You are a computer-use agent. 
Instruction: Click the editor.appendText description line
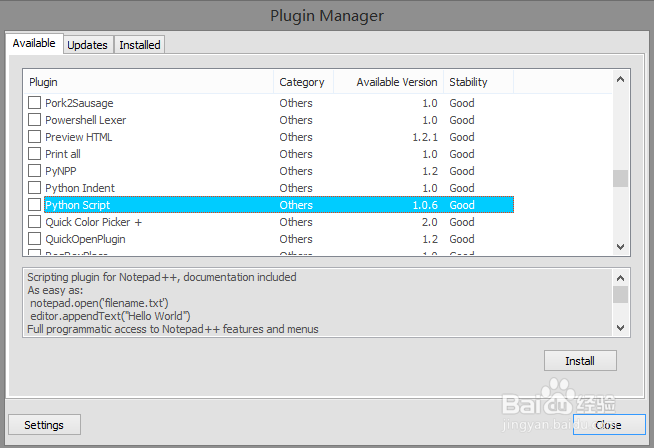coord(110,316)
